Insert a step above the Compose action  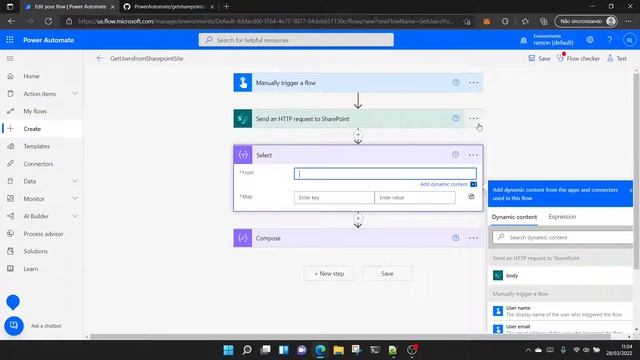pos(358,218)
